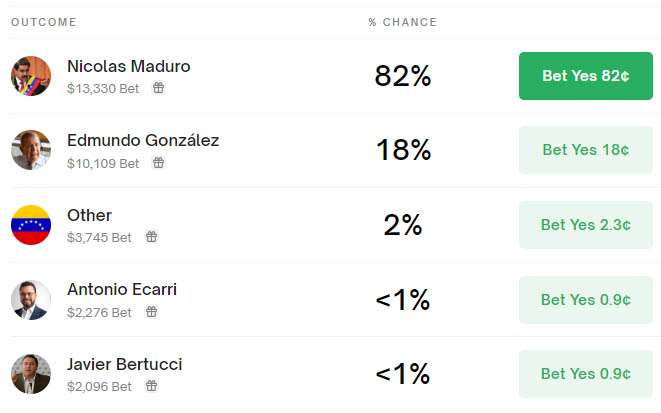661x413 pixels.
Task: Click the Venezuela flag icon for Other
Action: [x=31, y=225]
